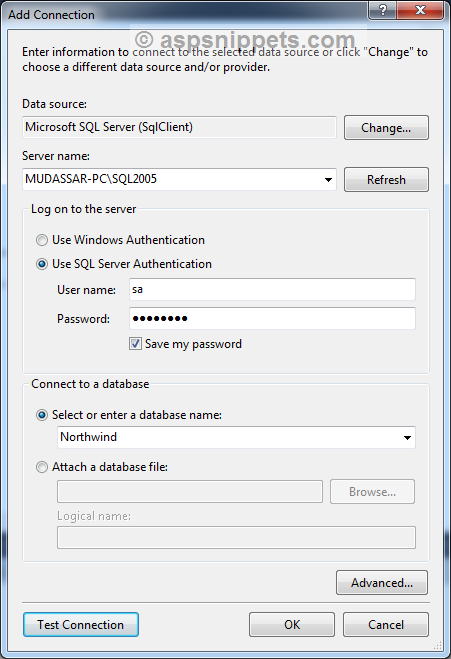Cancel the Add Connection dialog
The height and width of the screenshot is (659, 451).
point(386,625)
